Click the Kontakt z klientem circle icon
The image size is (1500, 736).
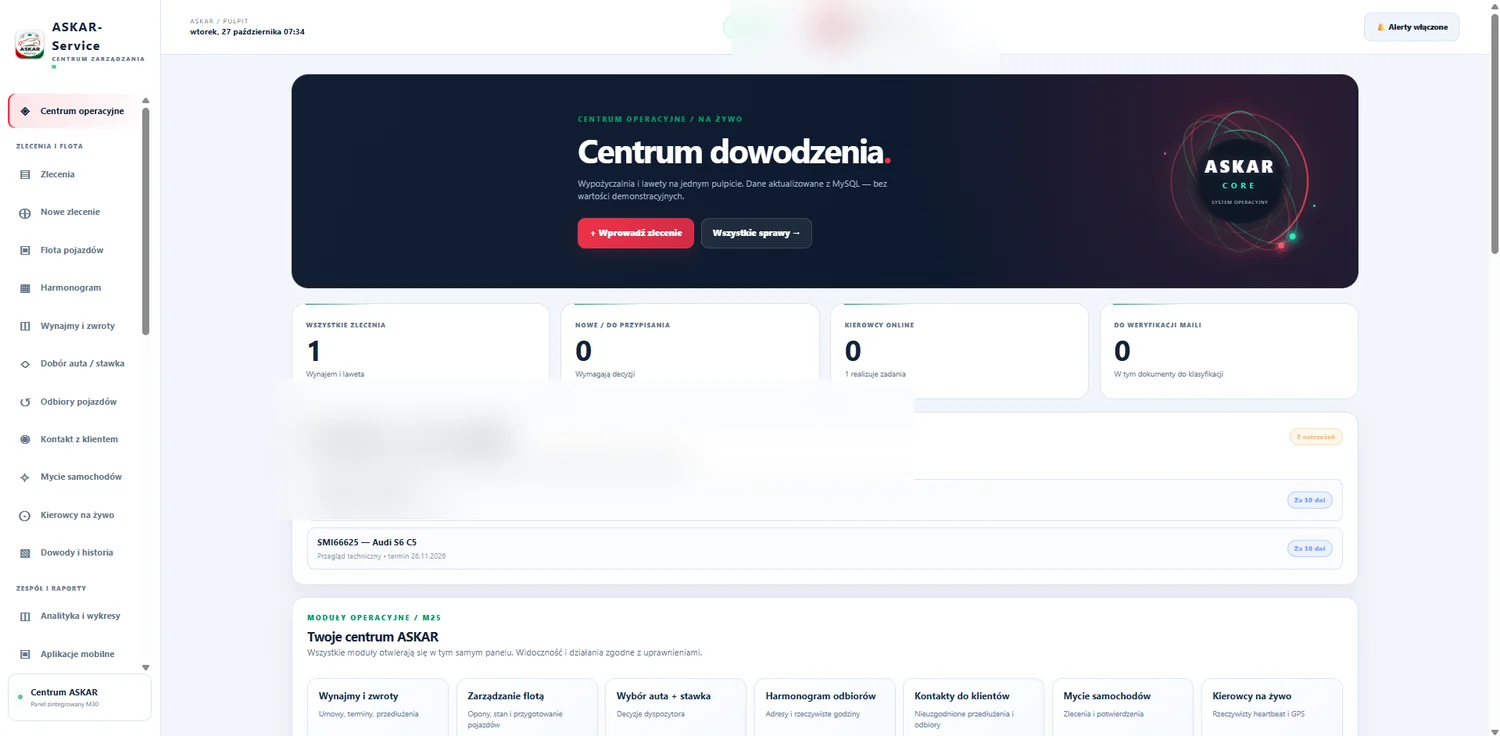pyautogui.click(x=25, y=440)
